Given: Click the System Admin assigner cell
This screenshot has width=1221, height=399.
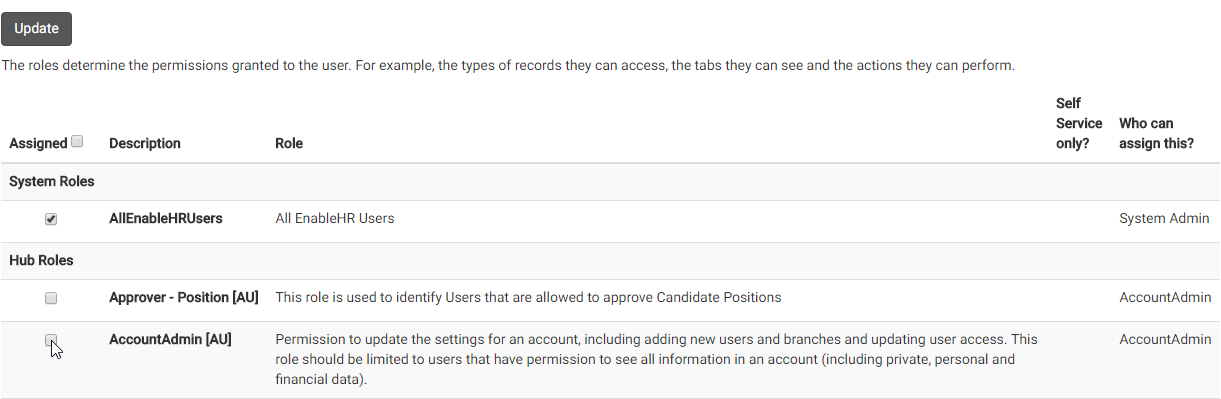Looking at the screenshot, I should click(x=1164, y=218).
